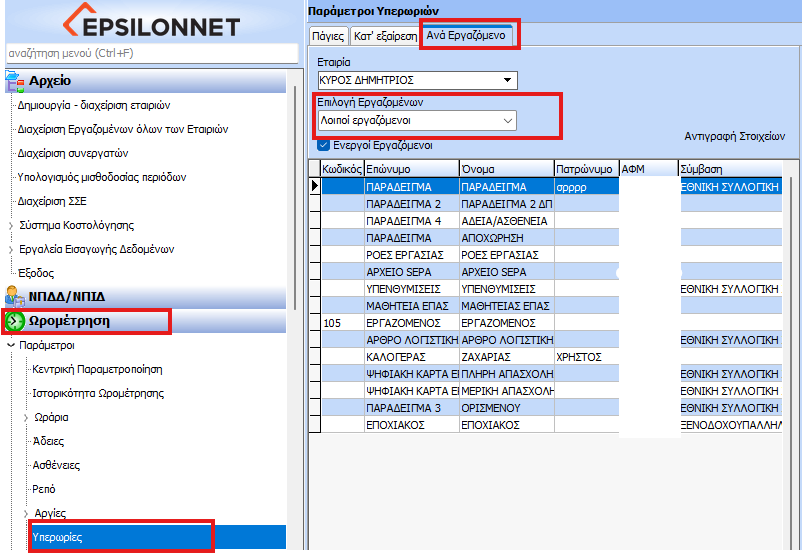This screenshot has width=802, height=553.
Task: Select the ΕΠΟΧΙΑΚΟΣ surname cell
Action: (x=412, y=425)
